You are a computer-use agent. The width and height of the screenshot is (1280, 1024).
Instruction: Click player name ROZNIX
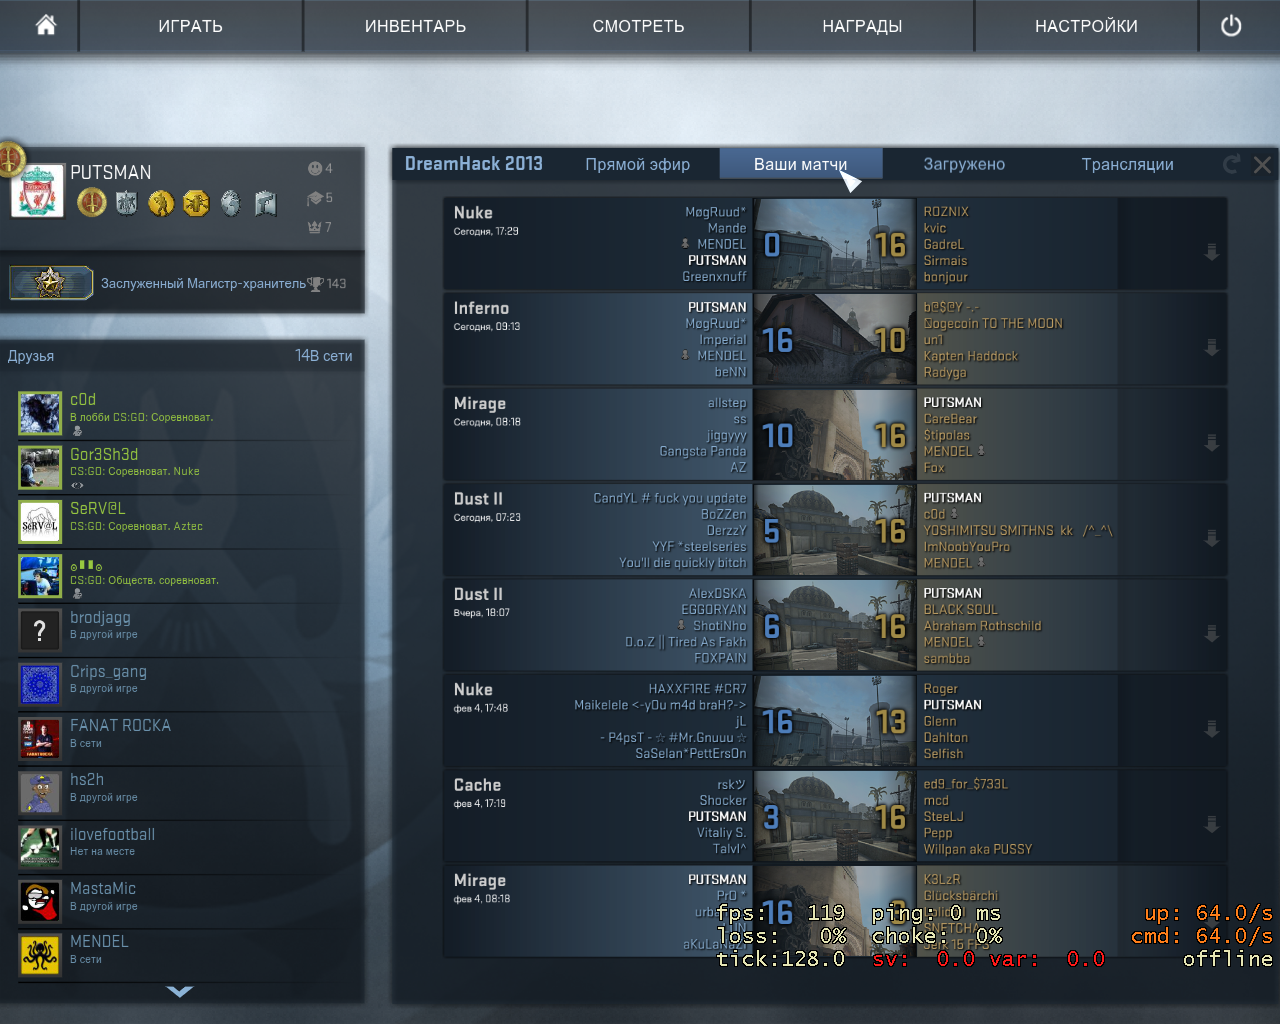(946, 212)
